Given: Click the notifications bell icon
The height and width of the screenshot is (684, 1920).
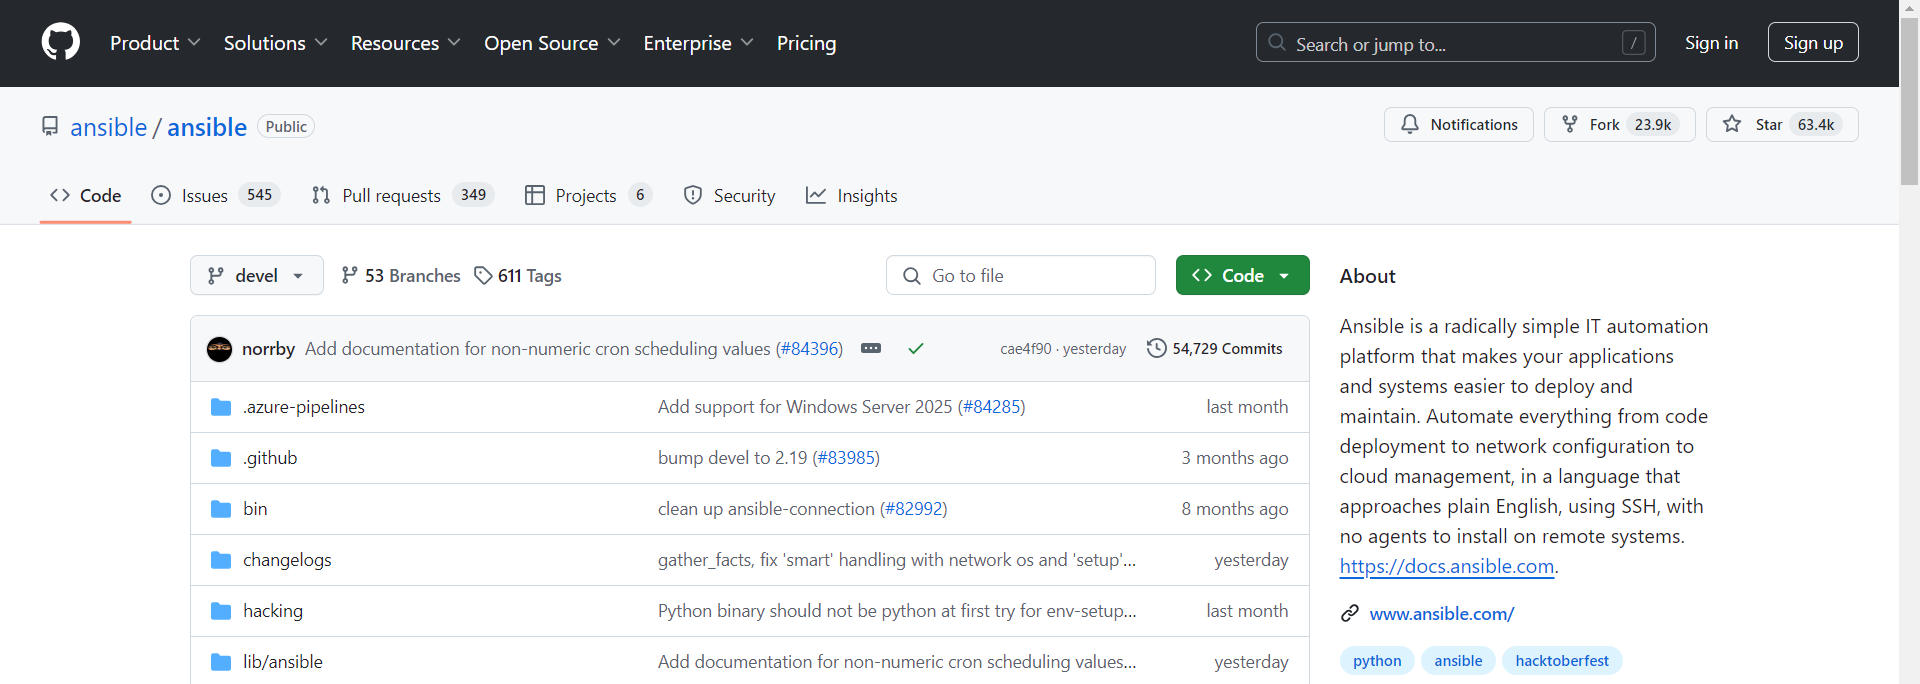Looking at the screenshot, I should tap(1410, 124).
